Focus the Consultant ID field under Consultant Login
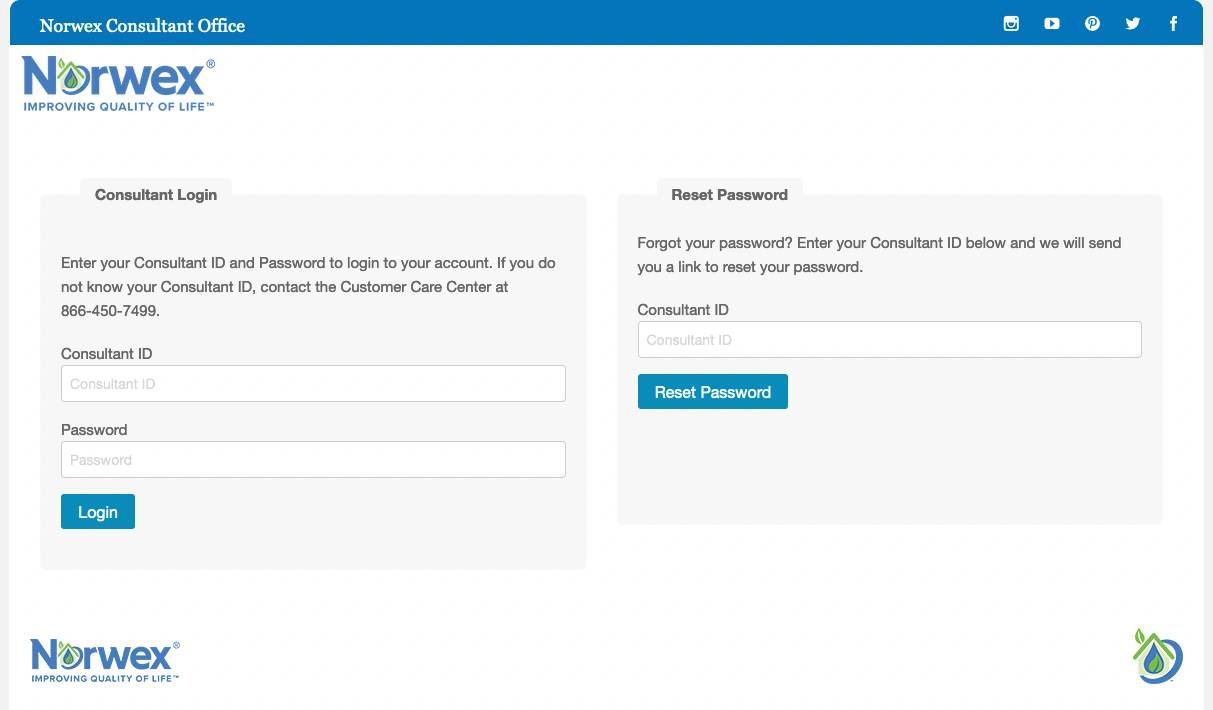 313,384
